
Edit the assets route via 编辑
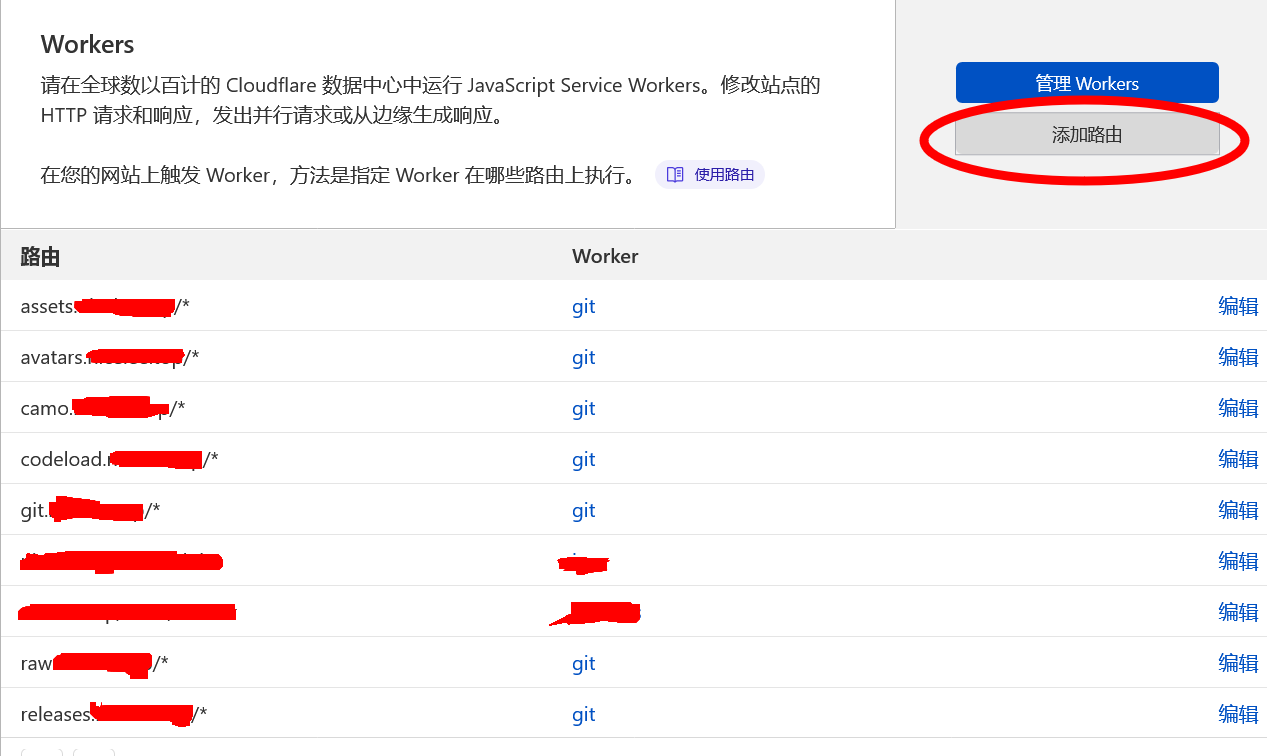point(1237,307)
